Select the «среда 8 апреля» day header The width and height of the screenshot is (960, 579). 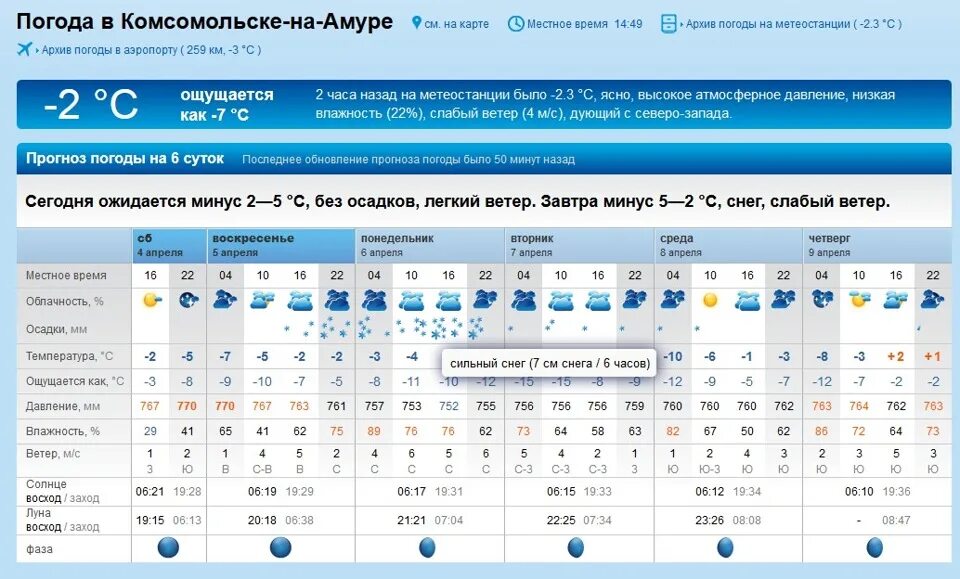pyautogui.click(x=728, y=245)
